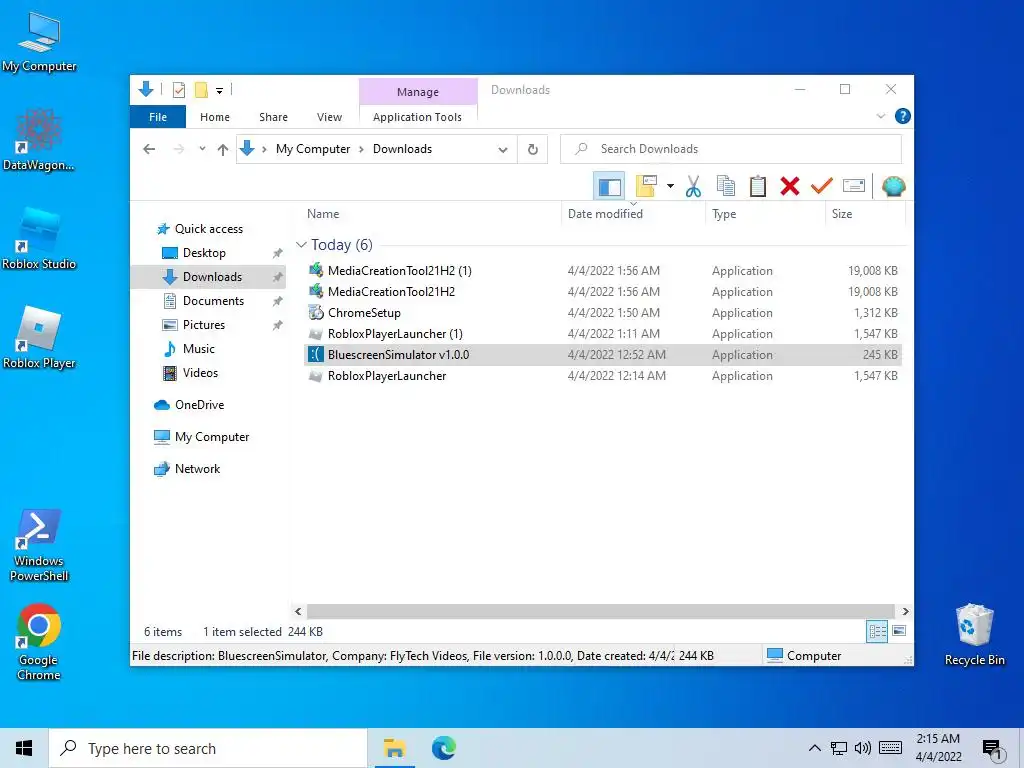The width and height of the screenshot is (1024, 768).
Task: Show hidden tray icons chevron
Action: [x=814, y=748]
